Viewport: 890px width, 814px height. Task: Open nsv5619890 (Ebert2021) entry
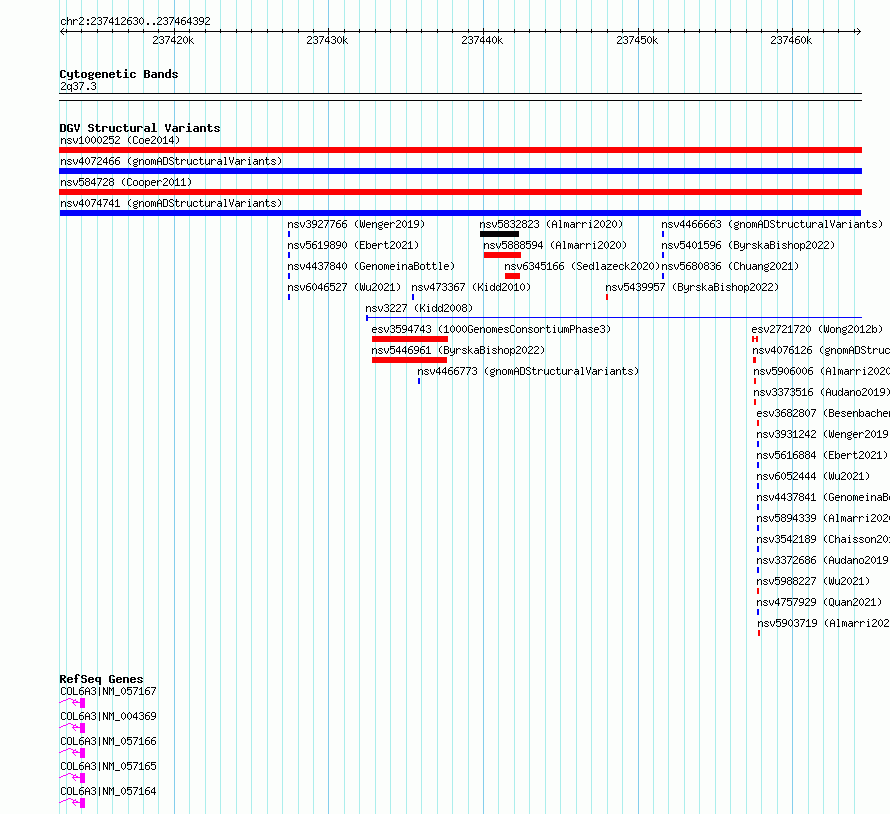coord(353,245)
